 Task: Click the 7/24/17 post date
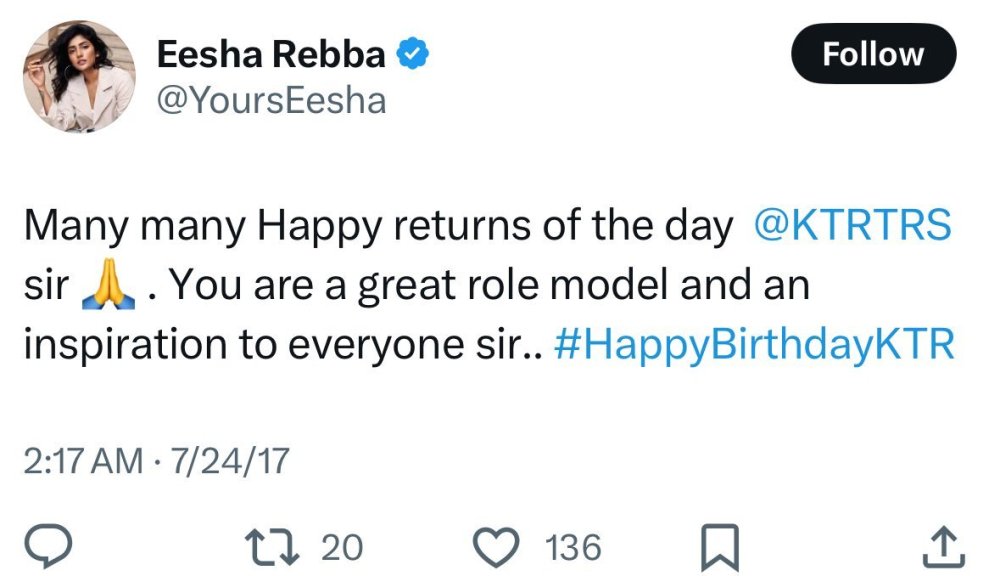231,461
